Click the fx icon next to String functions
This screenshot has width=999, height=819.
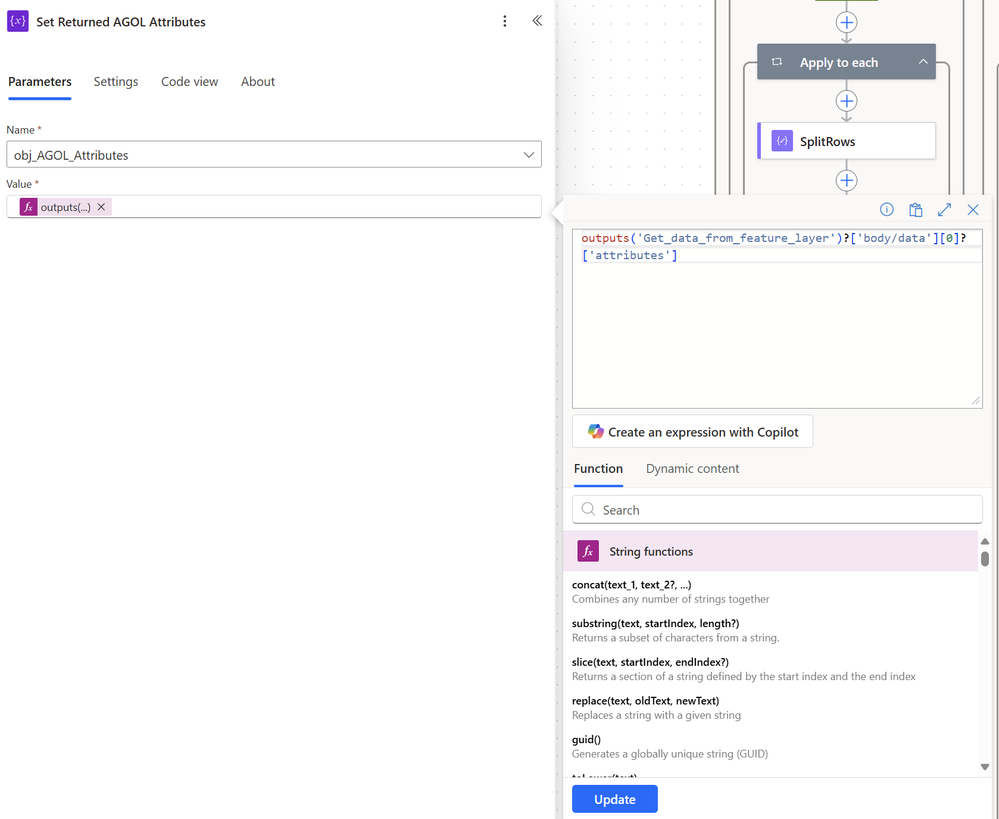point(587,551)
